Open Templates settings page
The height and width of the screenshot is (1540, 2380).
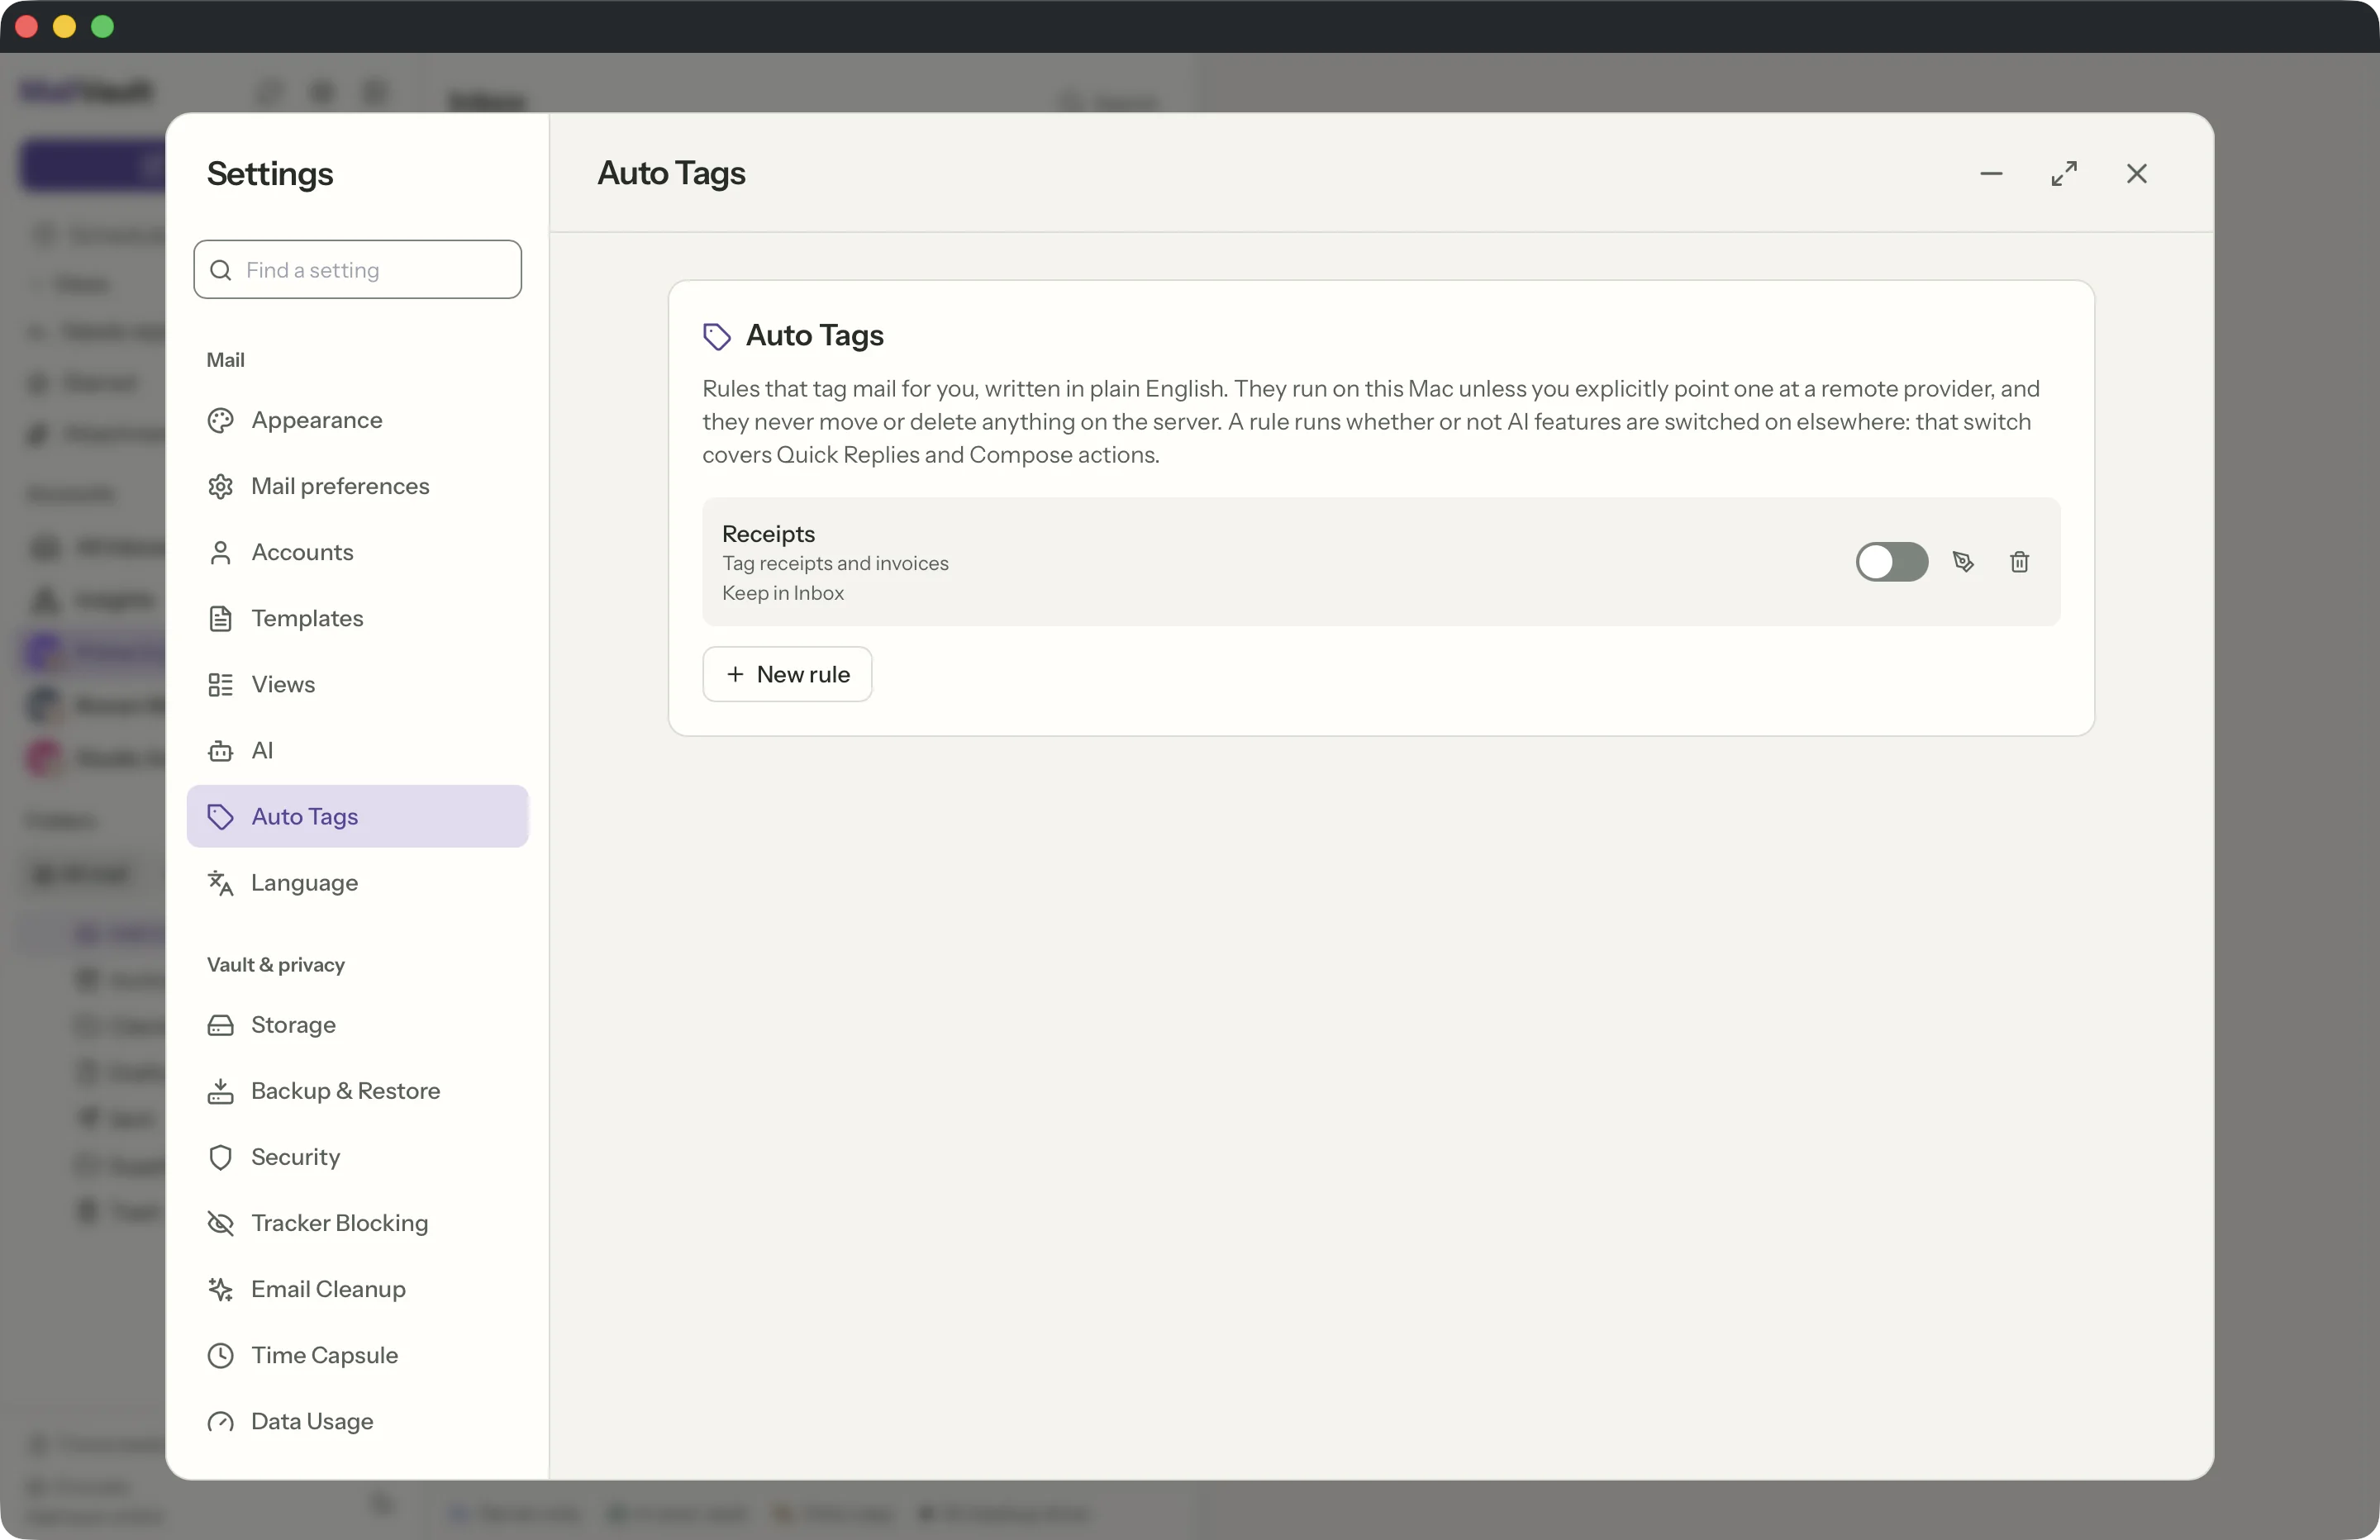coord(357,618)
